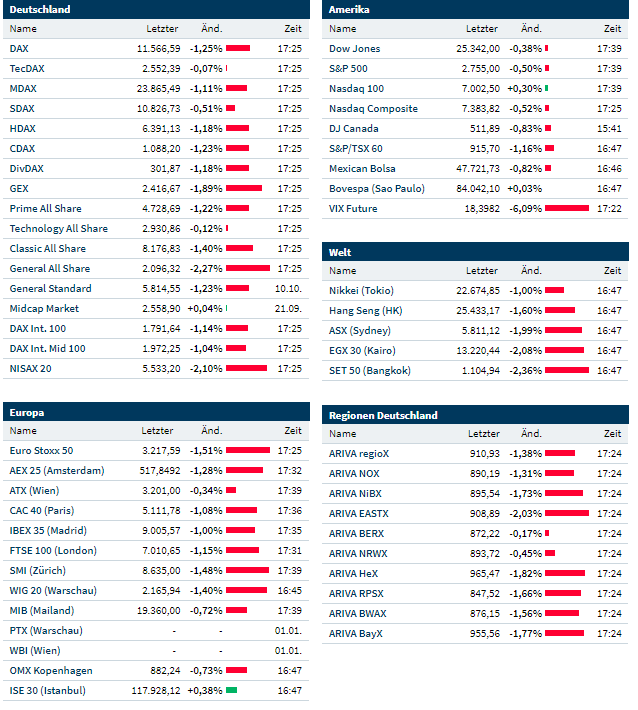Click the green bar for ISE 30 (Istanbul)
This screenshot has height=710, width=638.
click(231, 690)
